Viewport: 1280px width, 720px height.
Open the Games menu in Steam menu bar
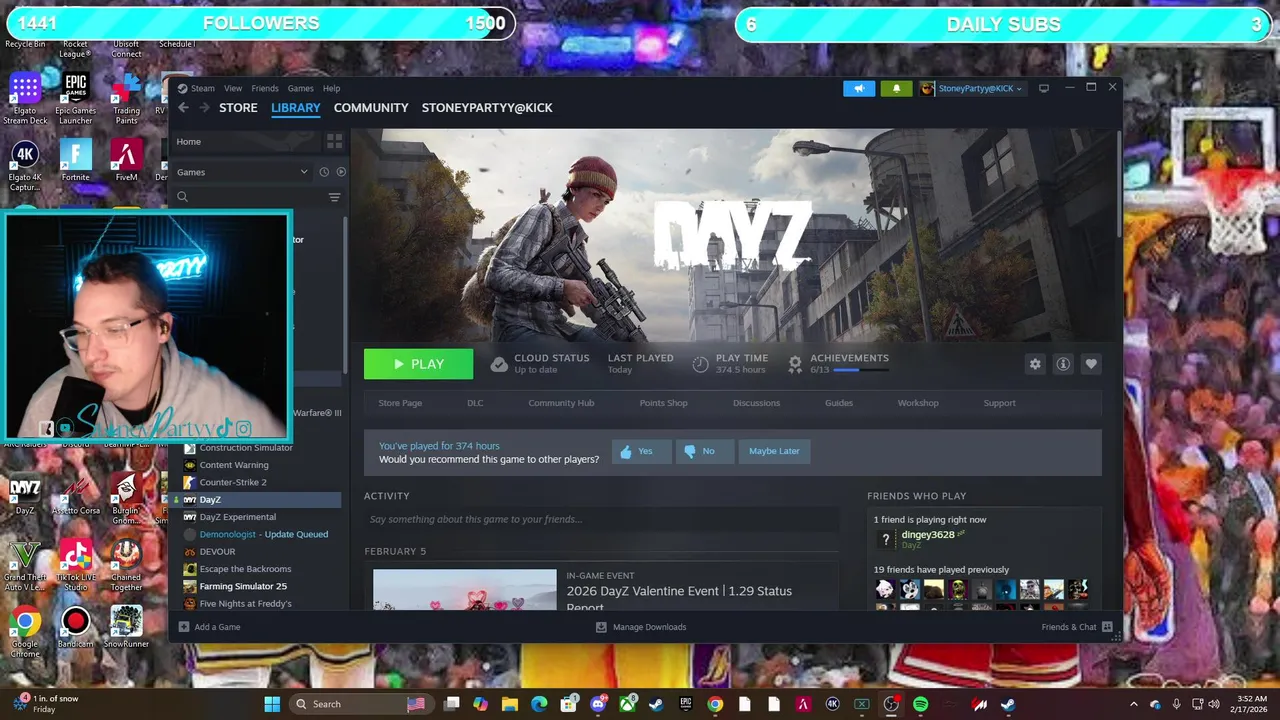tap(301, 88)
